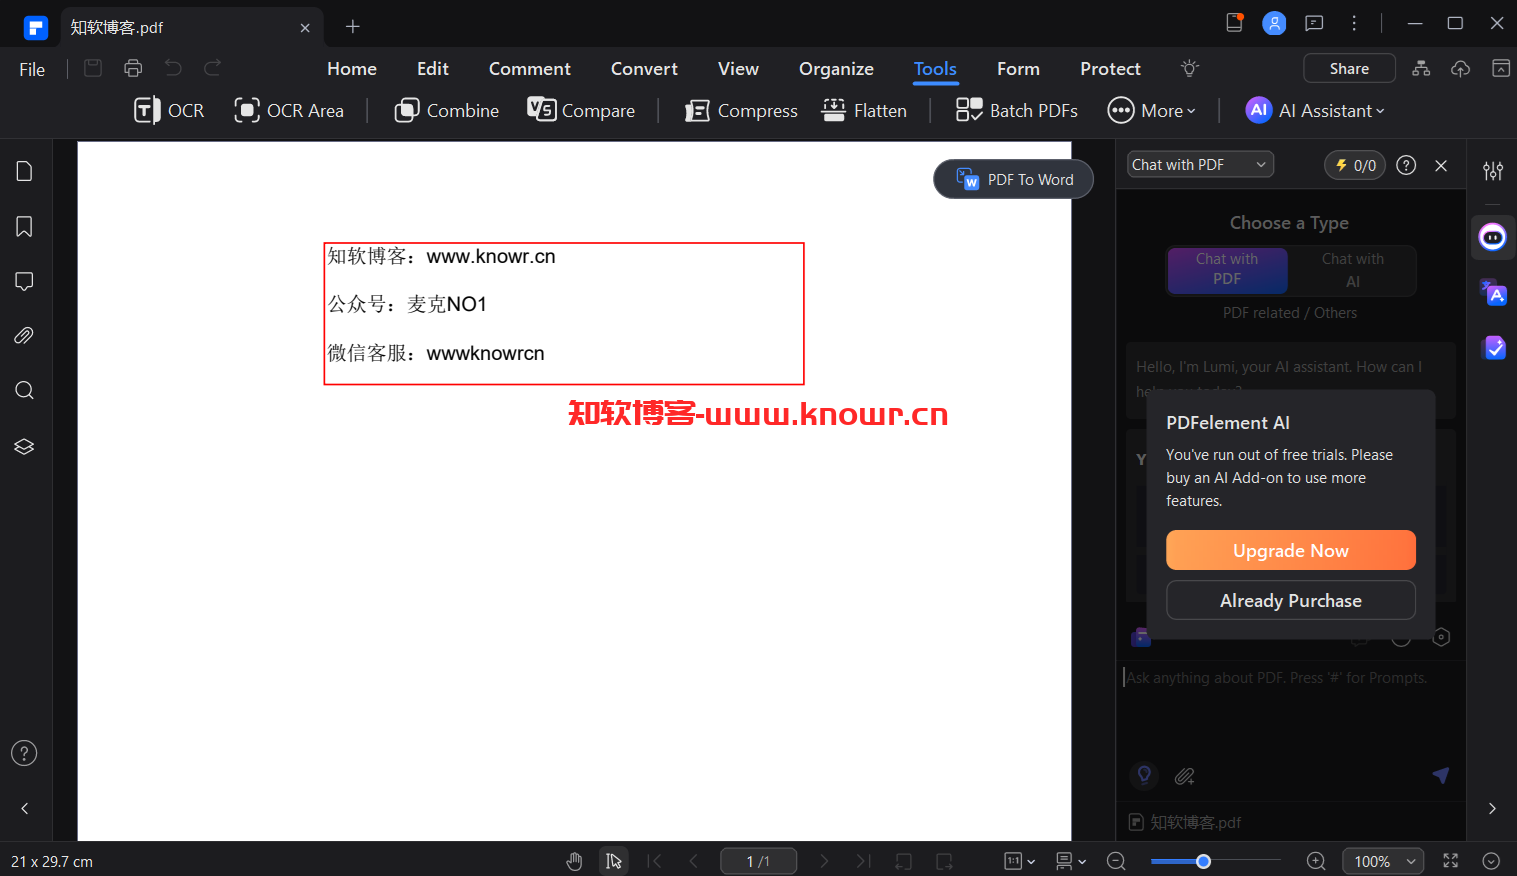The width and height of the screenshot is (1517, 876).
Task: Open help from the left sidebar
Action: (24, 753)
